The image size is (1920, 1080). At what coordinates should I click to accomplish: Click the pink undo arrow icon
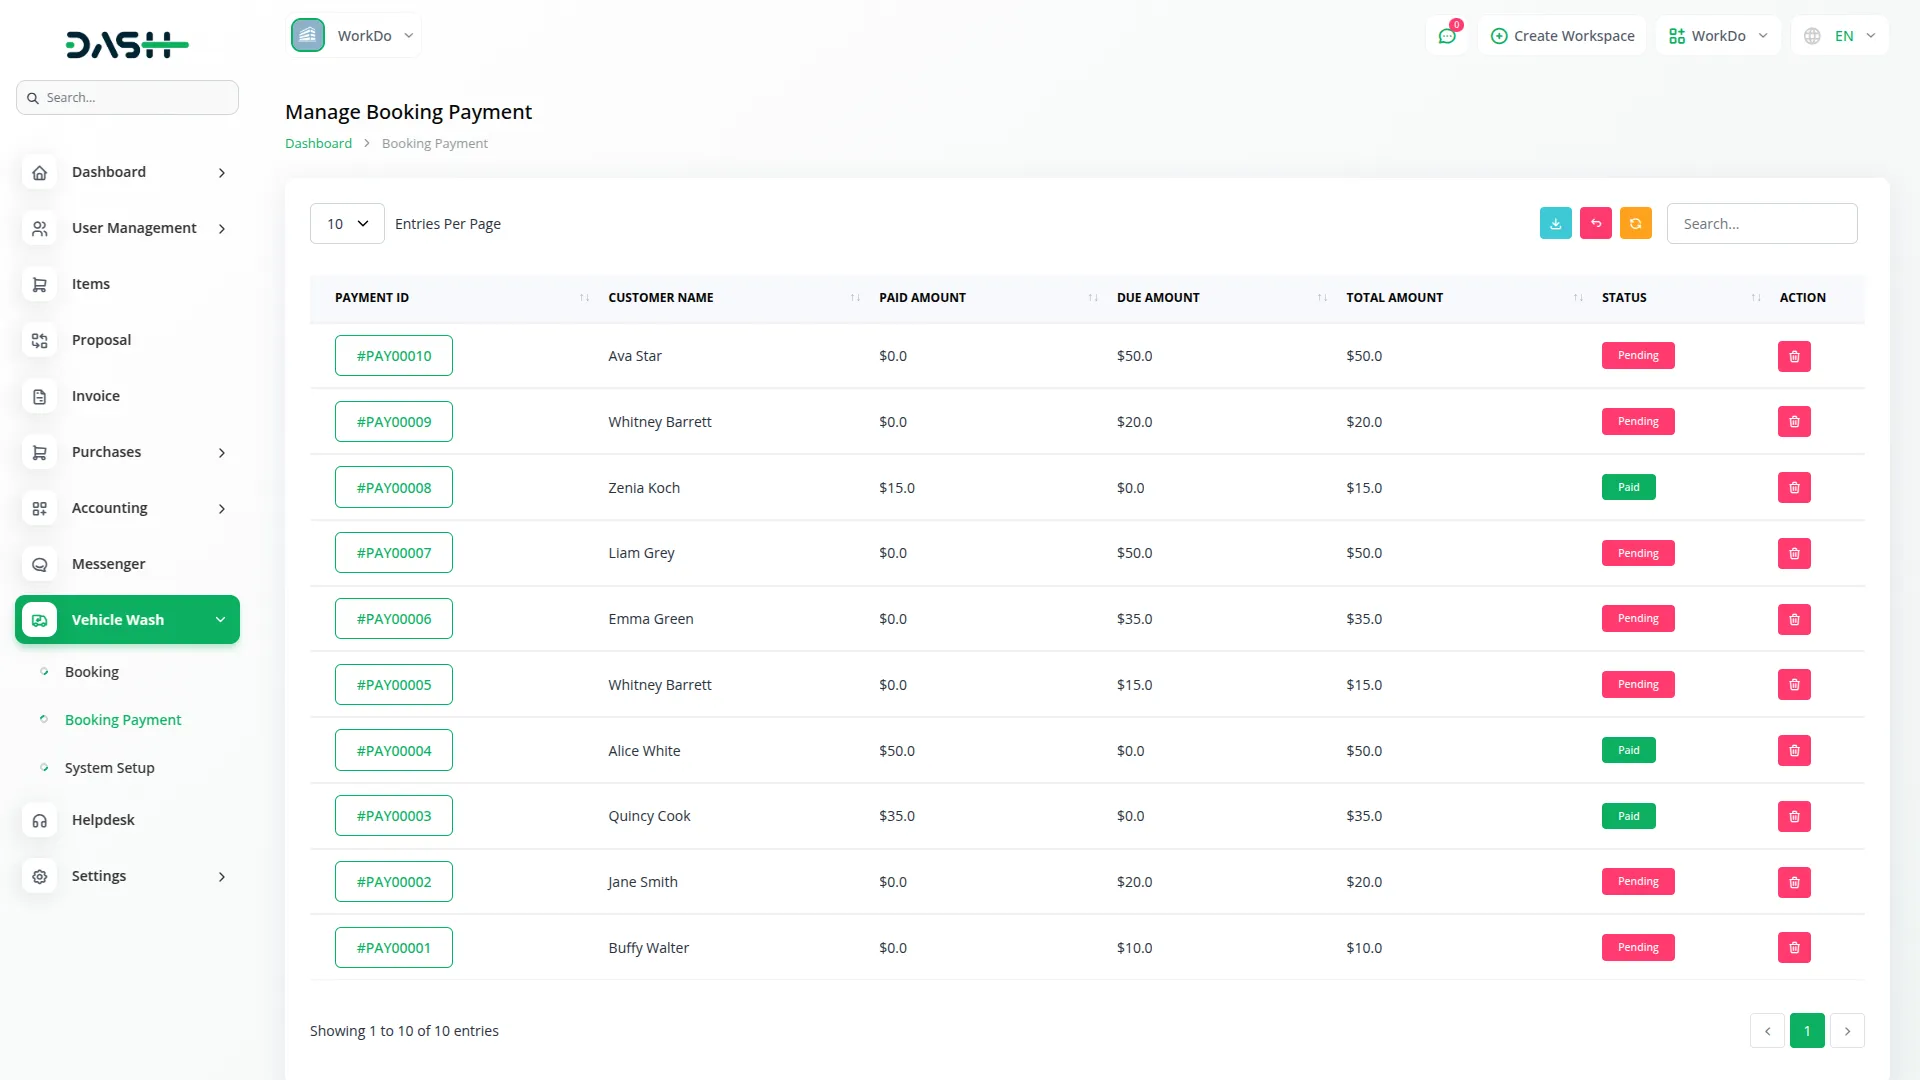point(1595,224)
